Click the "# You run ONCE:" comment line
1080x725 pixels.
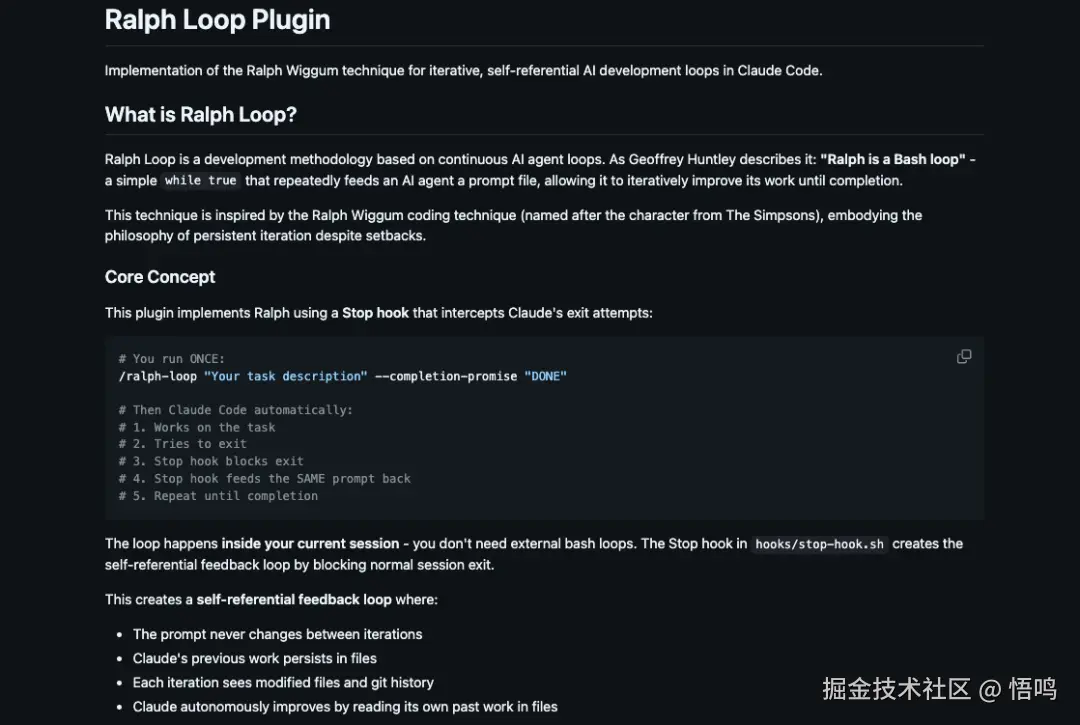(172, 359)
